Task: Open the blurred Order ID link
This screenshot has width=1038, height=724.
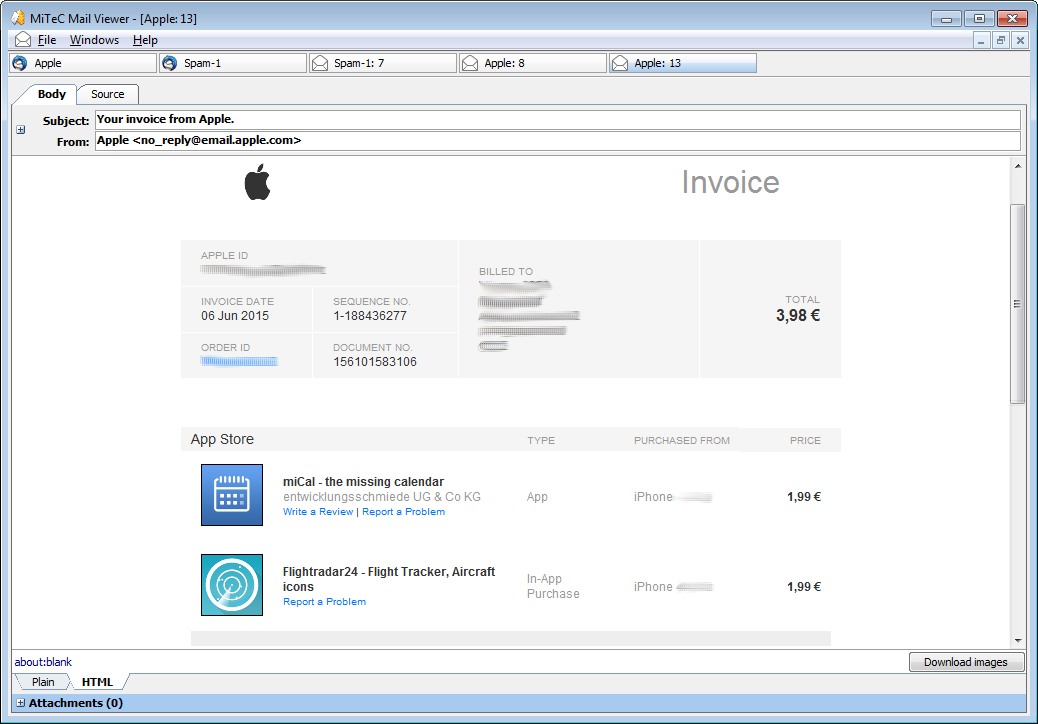Action: 239,361
